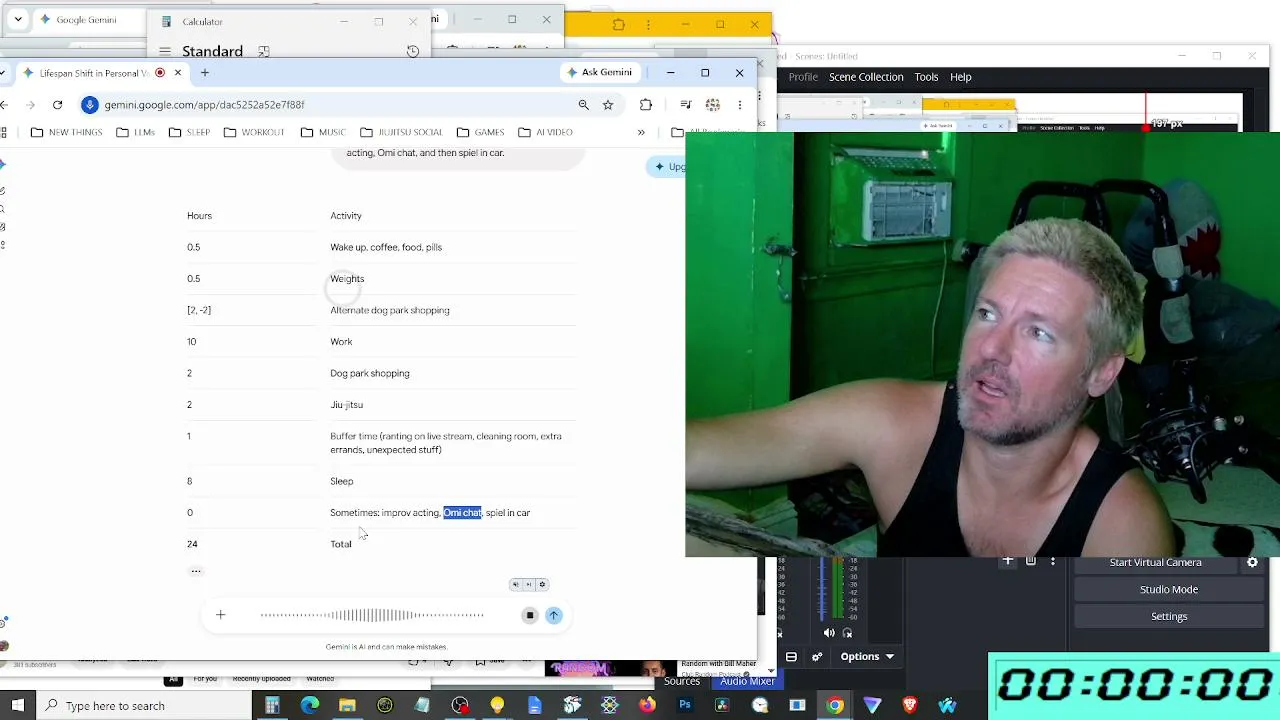
Task: Open a new Chrome tab
Action: coord(204,72)
